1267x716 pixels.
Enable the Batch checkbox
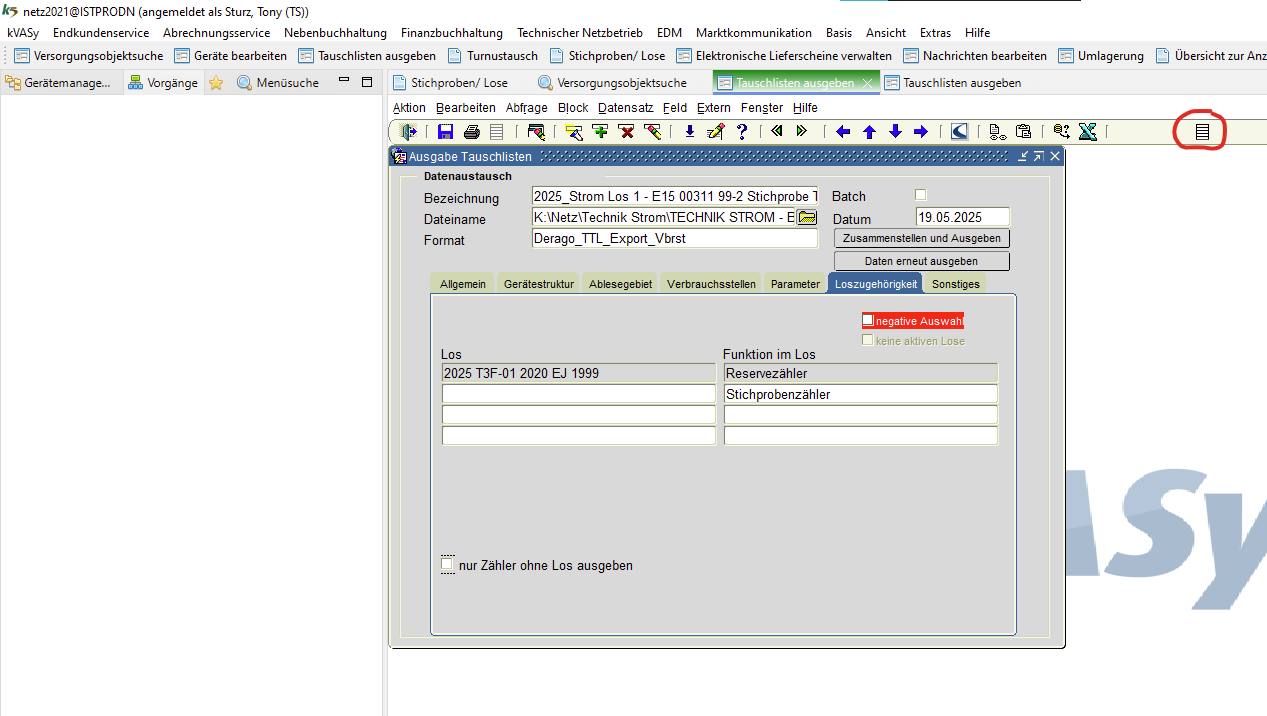coord(921,195)
